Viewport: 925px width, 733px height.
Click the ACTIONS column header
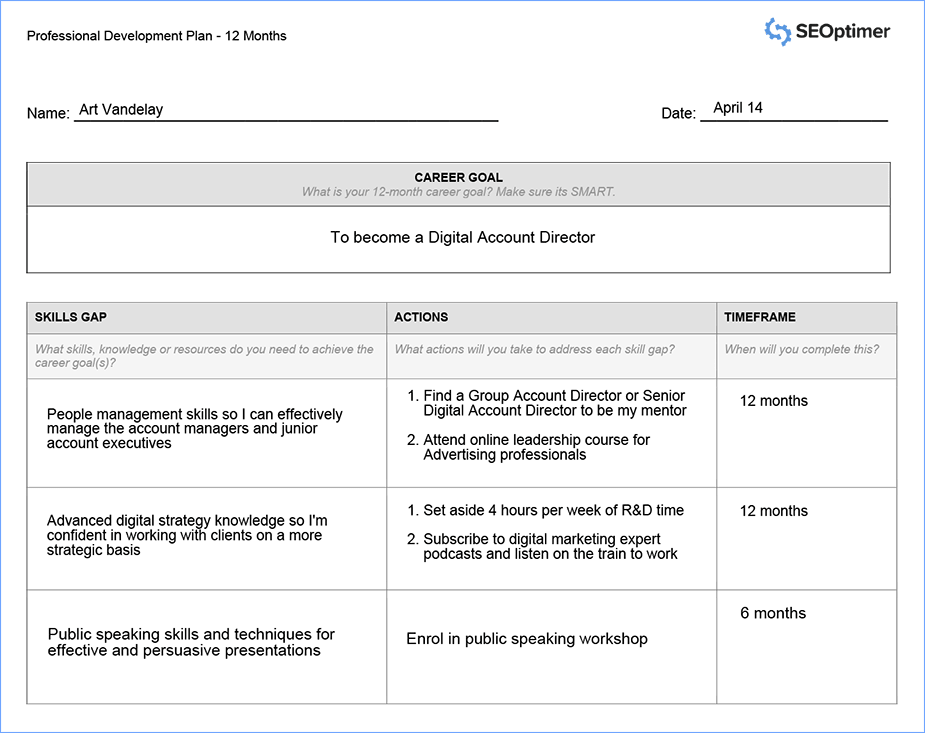[421, 317]
